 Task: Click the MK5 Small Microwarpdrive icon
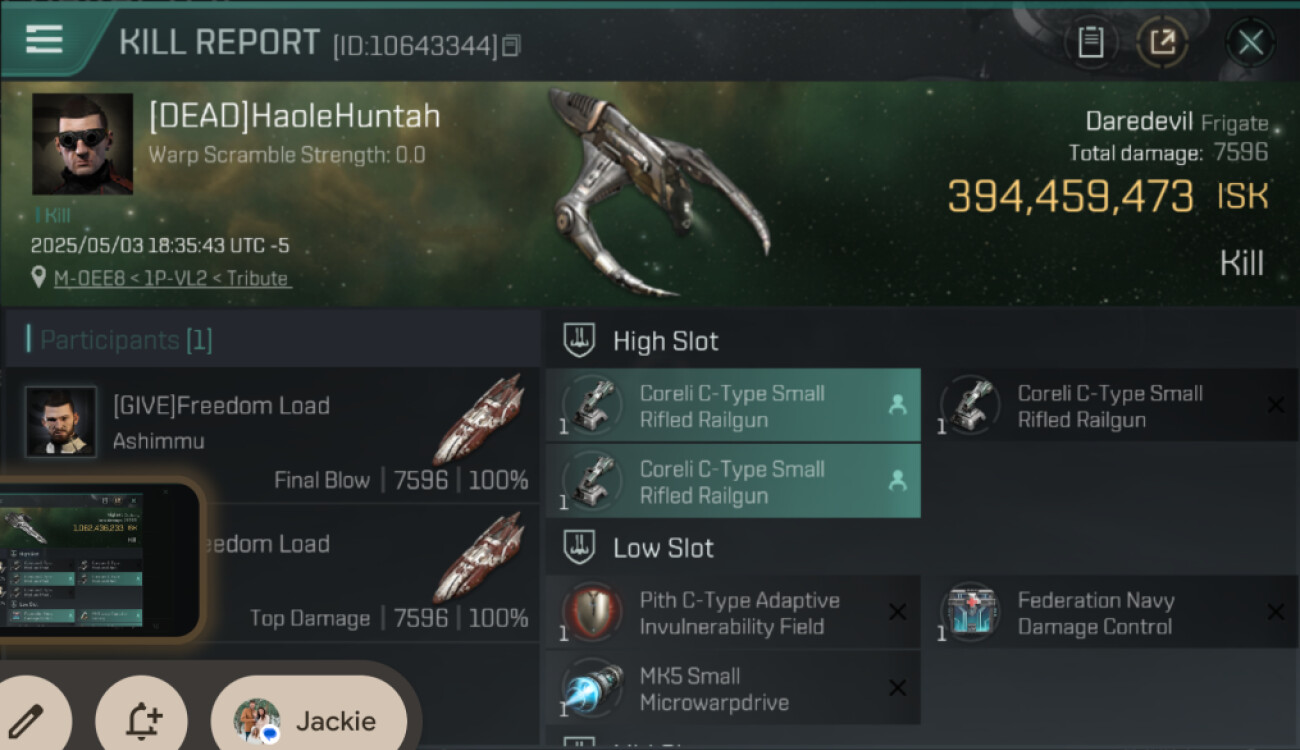(x=592, y=687)
